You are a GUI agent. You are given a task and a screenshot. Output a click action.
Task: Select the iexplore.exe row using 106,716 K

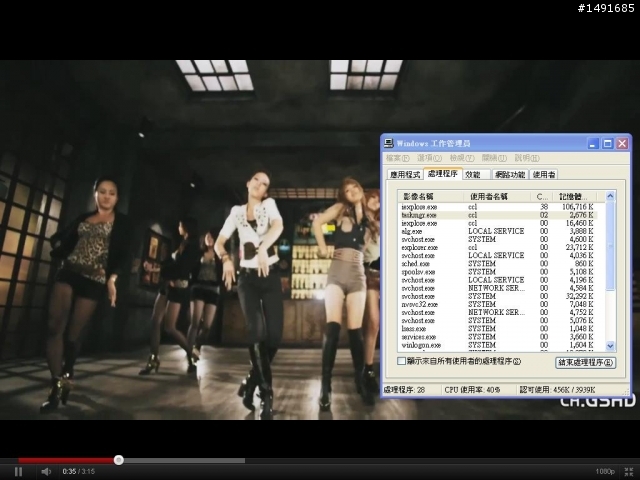coord(498,207)
